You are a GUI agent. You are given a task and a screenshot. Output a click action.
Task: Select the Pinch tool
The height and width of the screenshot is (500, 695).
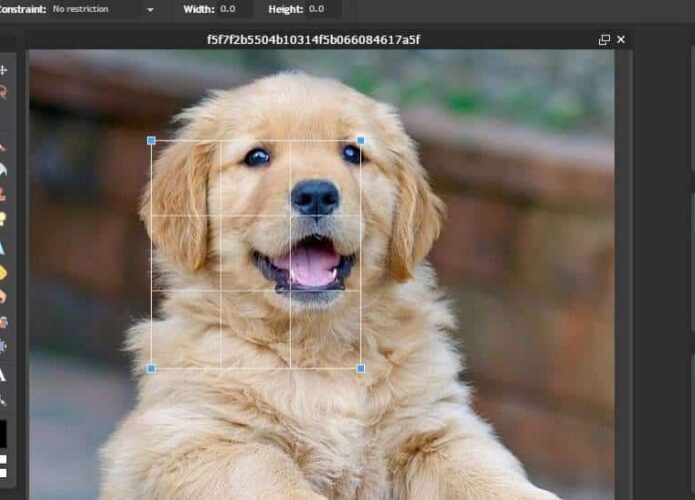point(3,346)
